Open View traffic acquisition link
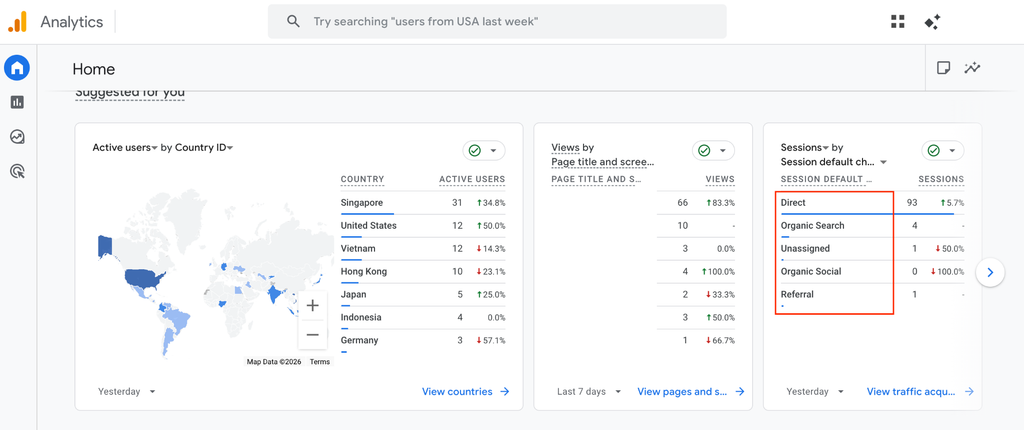This screenshot has height=430, width=1024. point(920,391)
